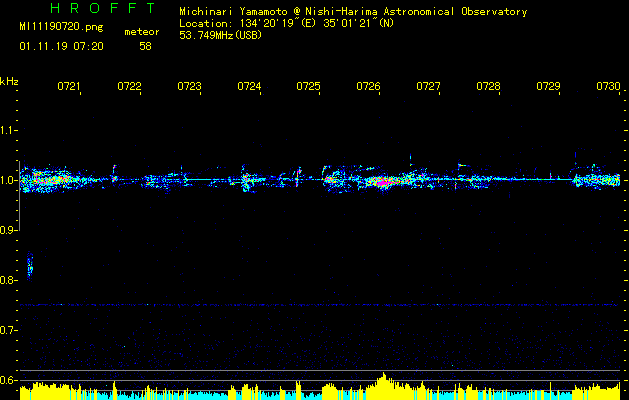The width and height of the screenshot is (629, 400).
Task: Click the 0.6 frequency axis label
Action: (8, 380)
